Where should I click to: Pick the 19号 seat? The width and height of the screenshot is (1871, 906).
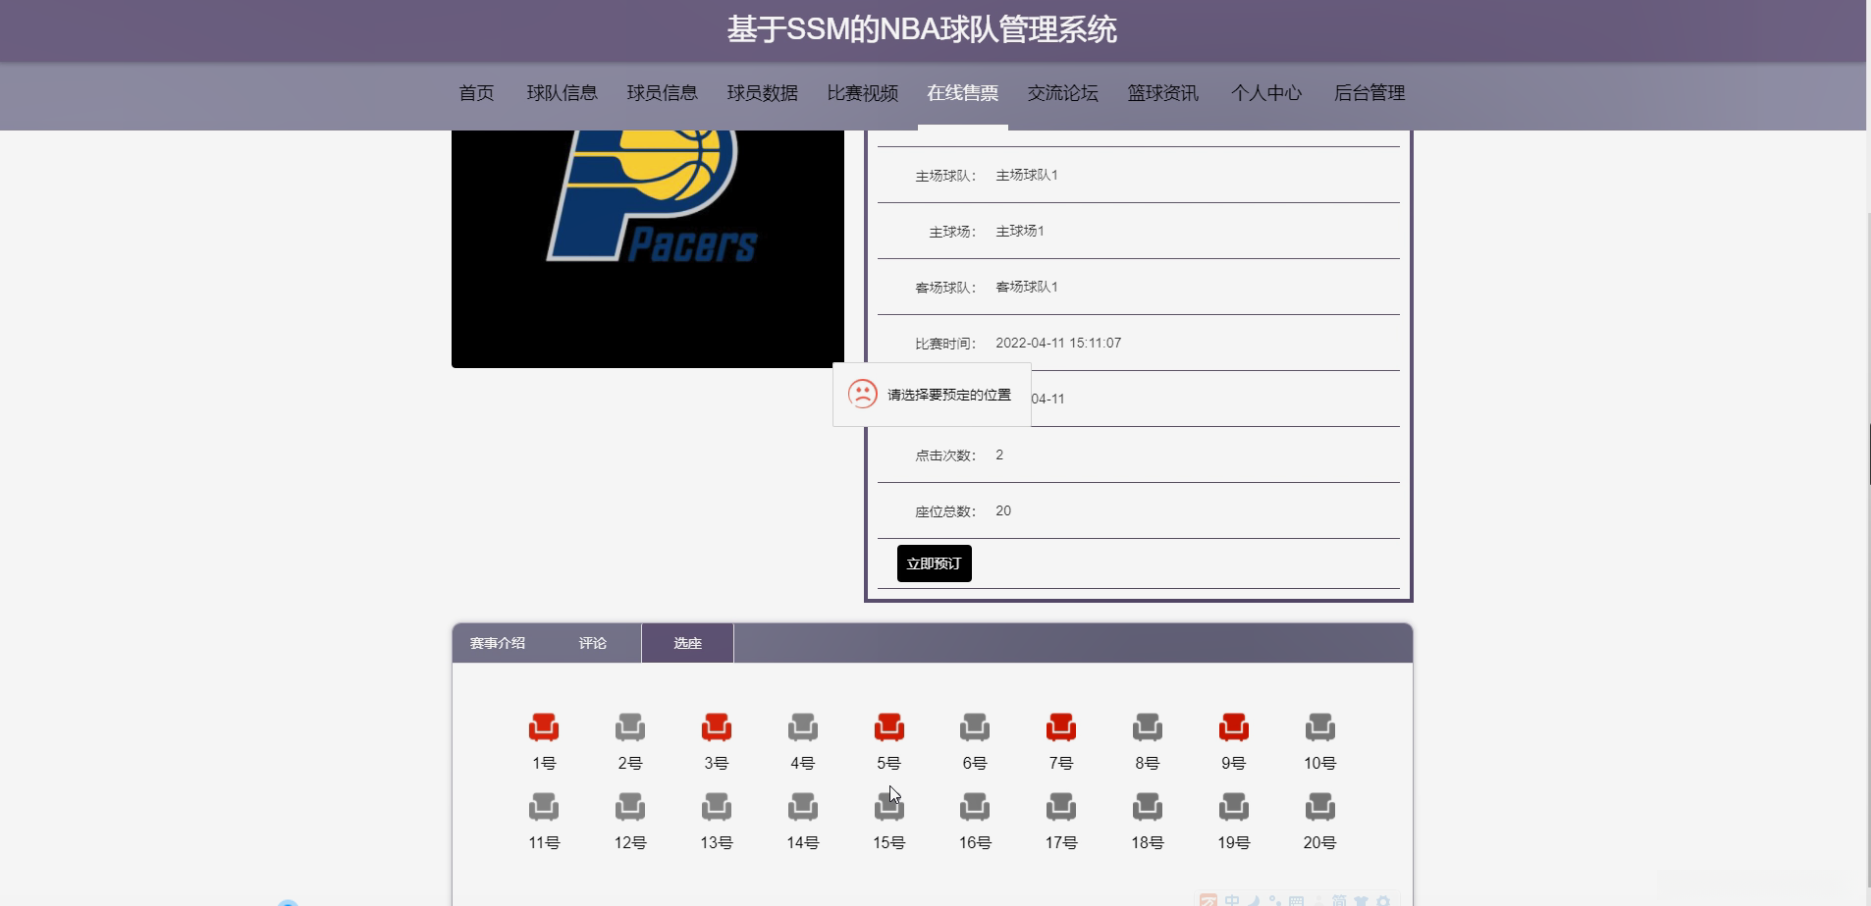[1234, 806]
